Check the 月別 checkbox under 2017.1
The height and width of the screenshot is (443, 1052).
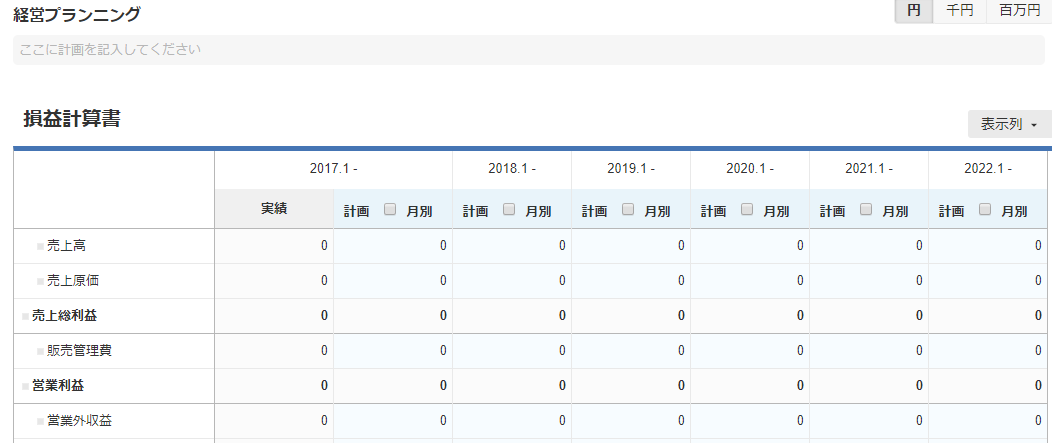point(390,209)
